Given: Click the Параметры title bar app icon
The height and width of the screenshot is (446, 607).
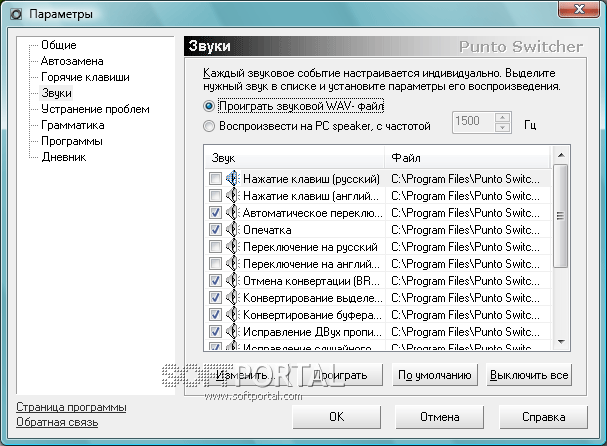Looking at the screenshot, I should click(x=16, y=15).
